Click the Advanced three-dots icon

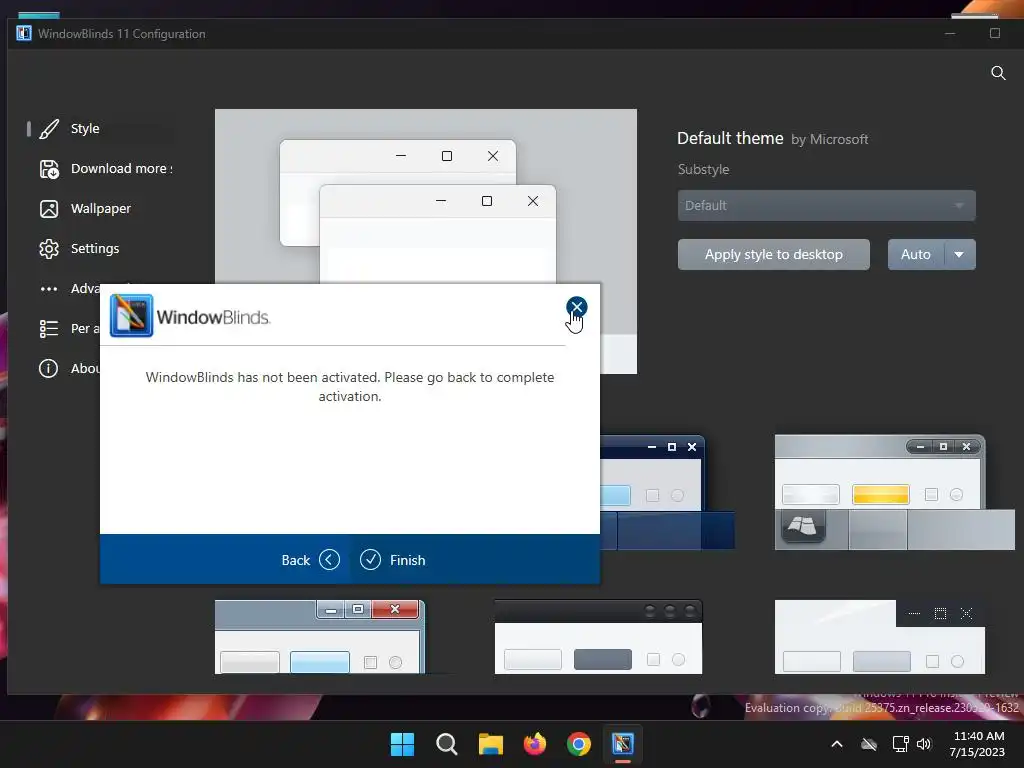coord(49,289)
